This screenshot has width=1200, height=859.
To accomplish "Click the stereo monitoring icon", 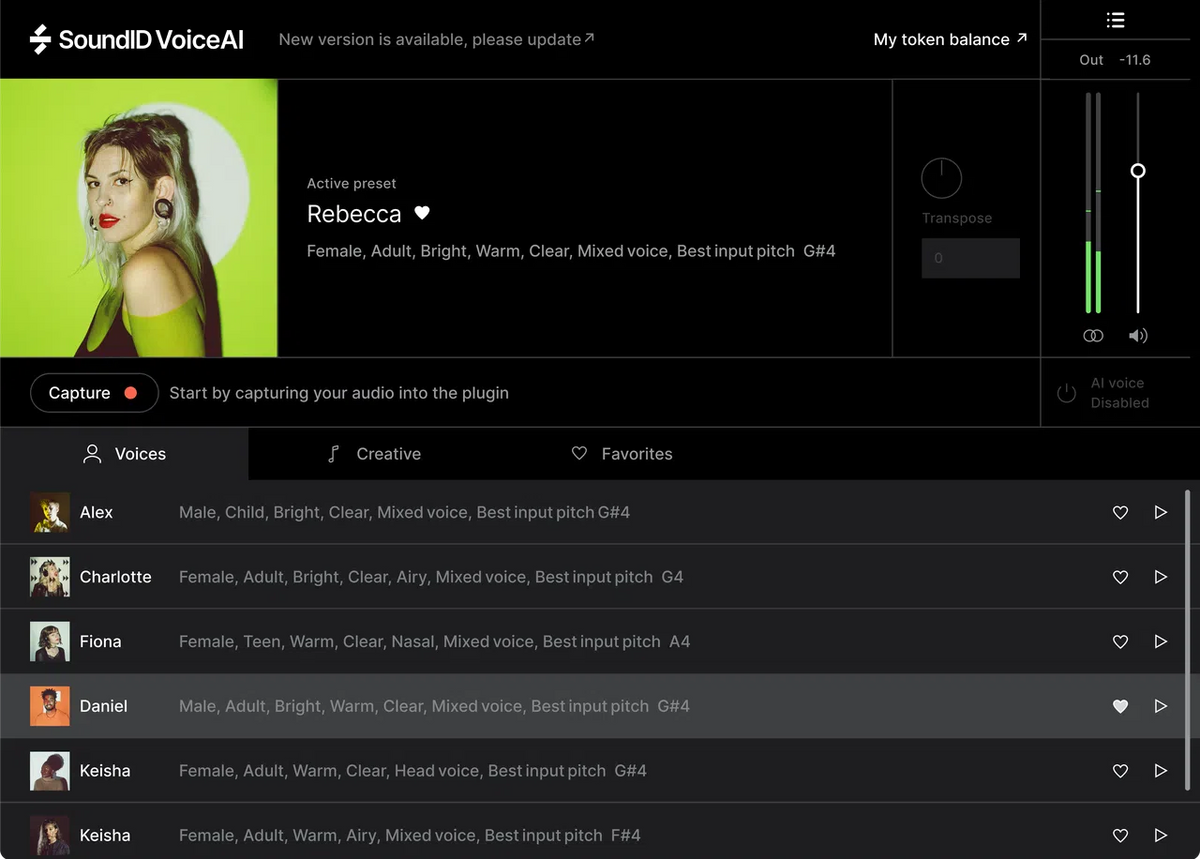I will pos(1093,335).
